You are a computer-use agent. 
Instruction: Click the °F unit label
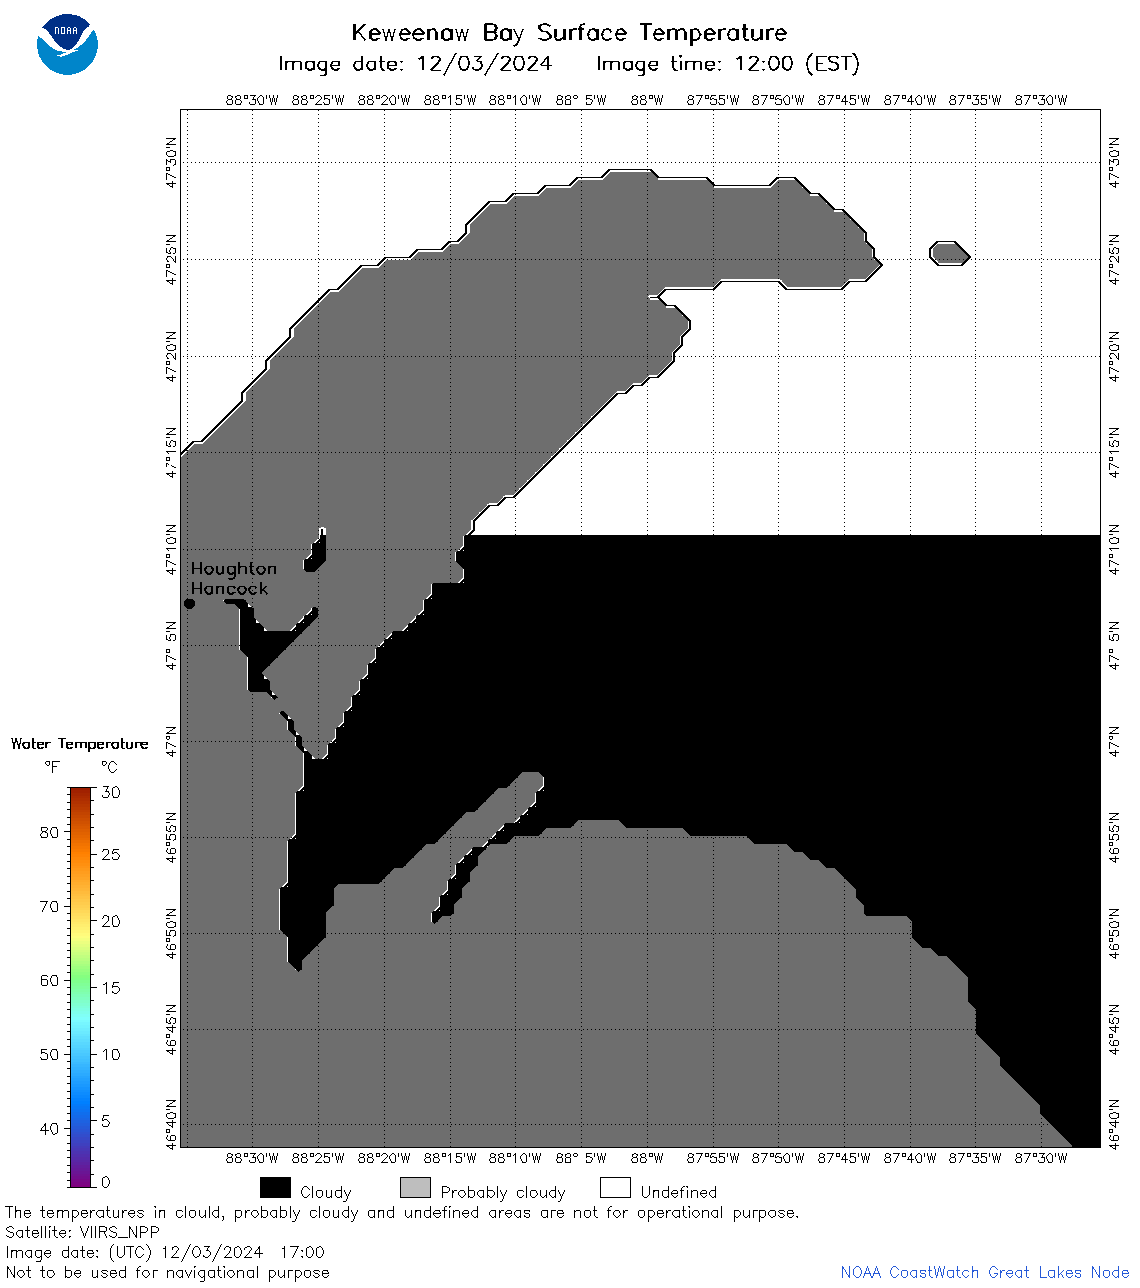(52, 767)
